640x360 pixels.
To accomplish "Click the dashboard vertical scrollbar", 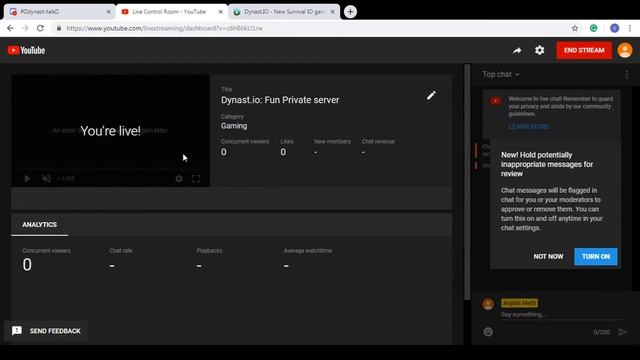I will [467, 182].
